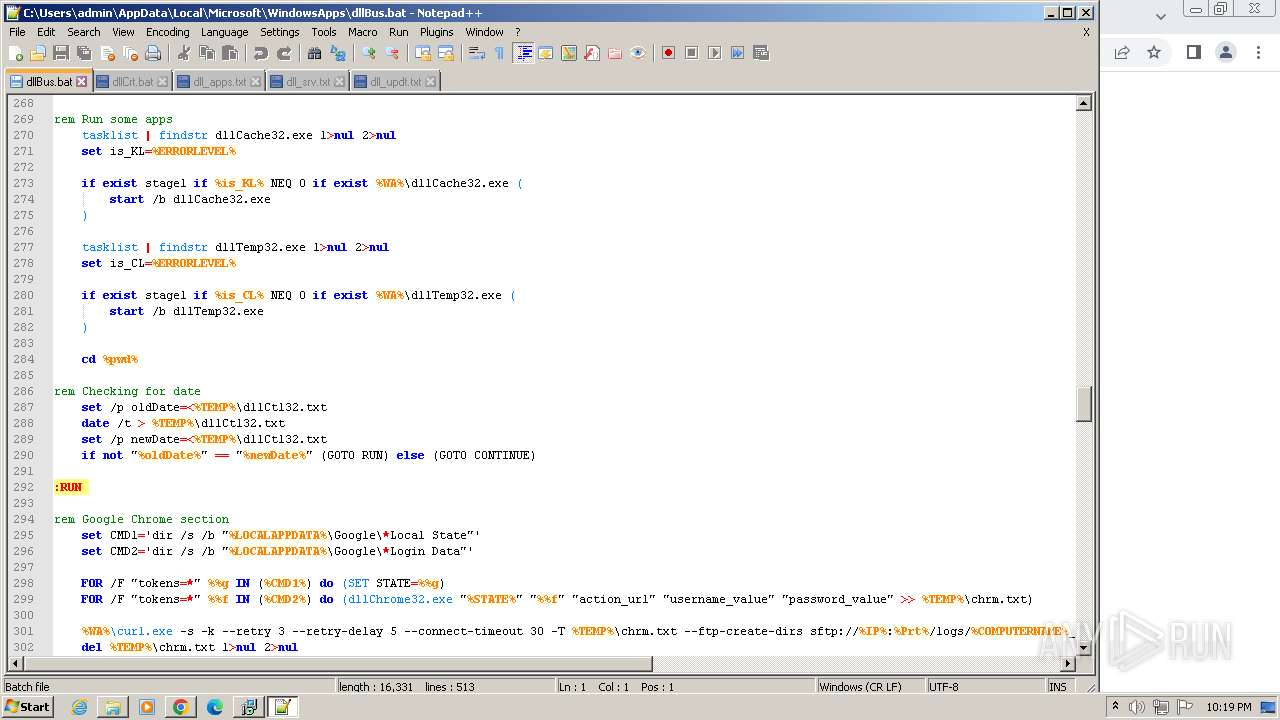The image size is (1280, 720).
Task: Run macro multiple times icon
Action: point(737,53)
